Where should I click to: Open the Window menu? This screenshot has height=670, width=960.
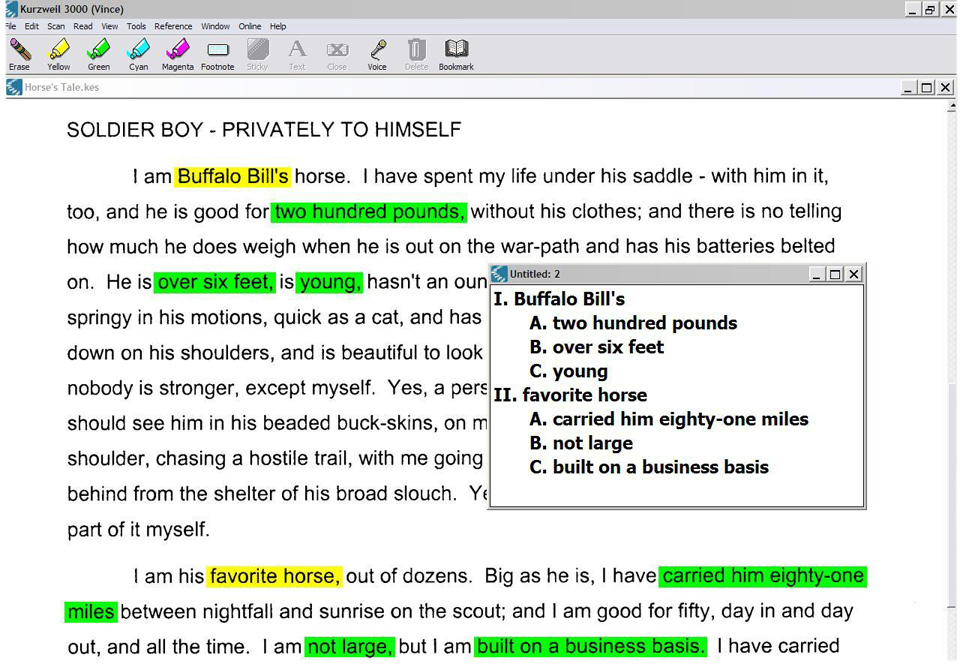[x=216, y=26]
